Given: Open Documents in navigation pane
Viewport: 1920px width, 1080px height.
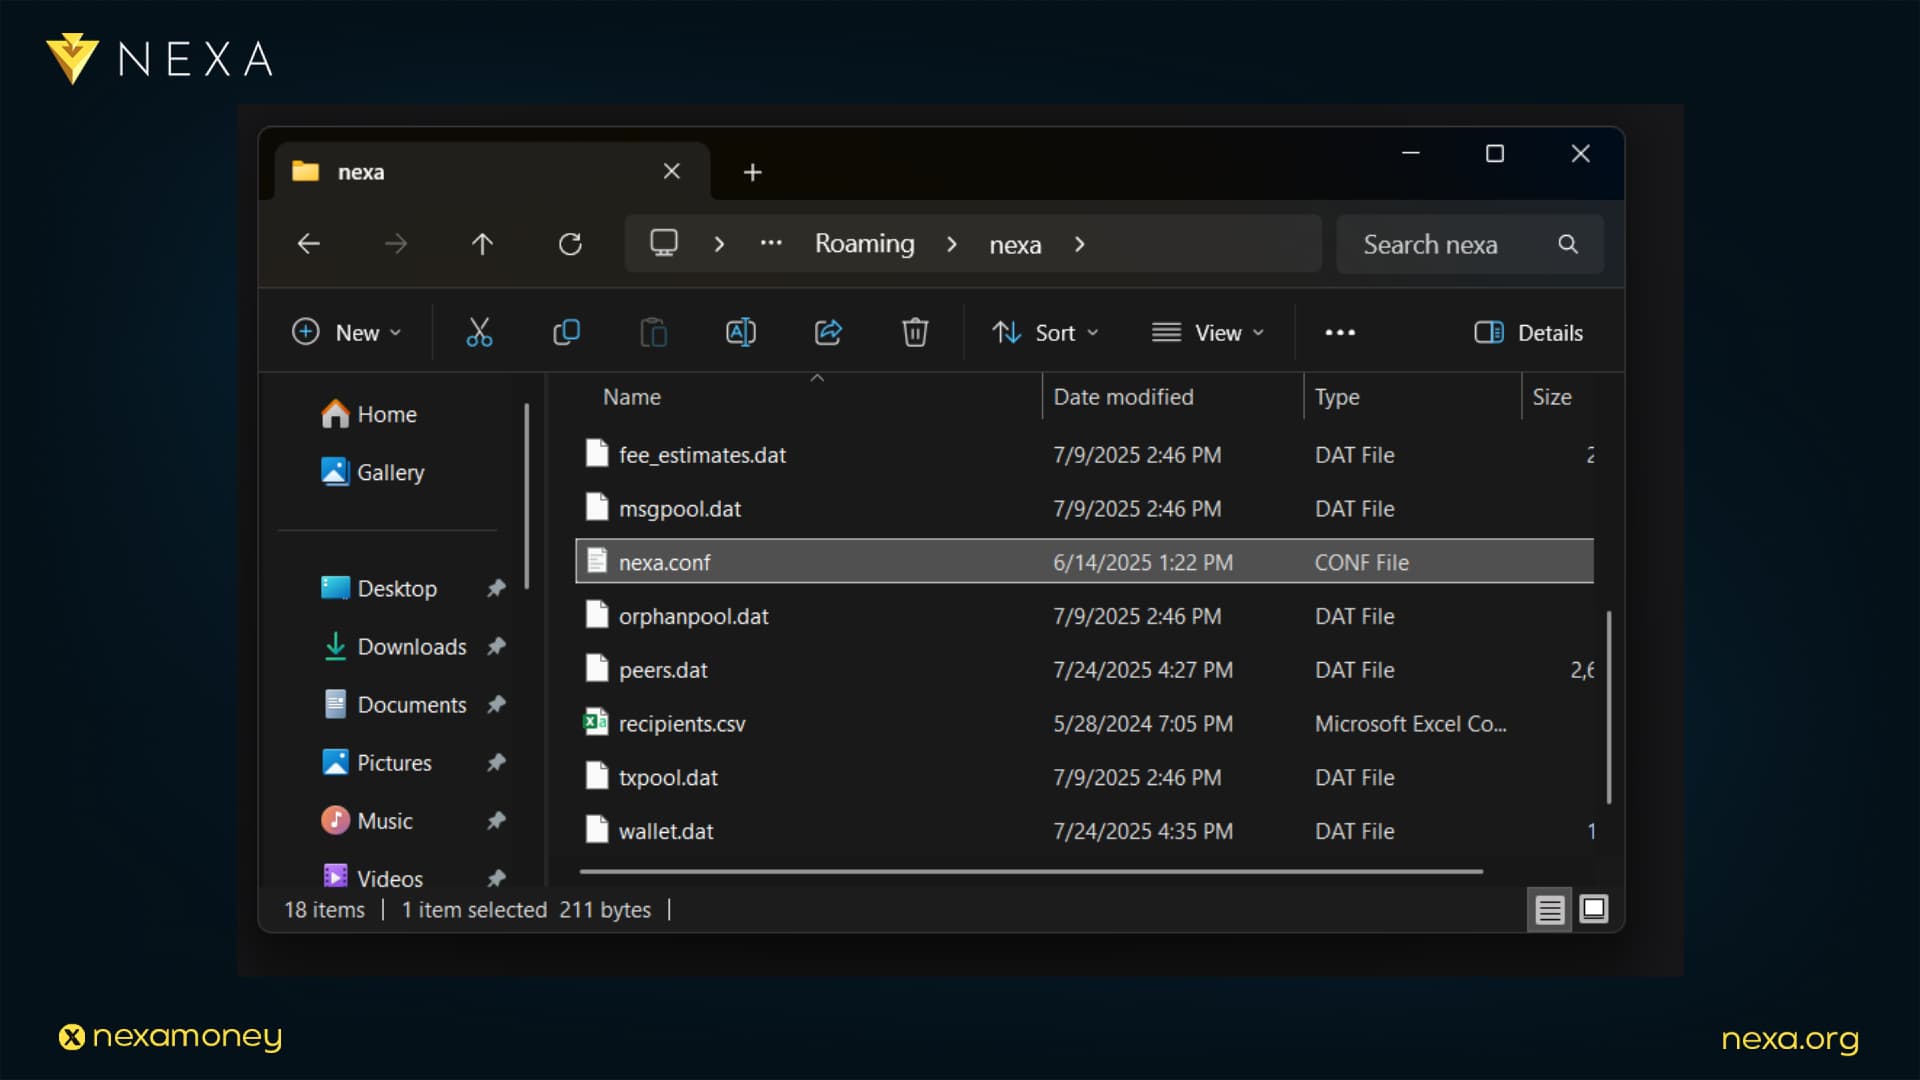Looking at the screenshot, I should (x=393, y=704).
